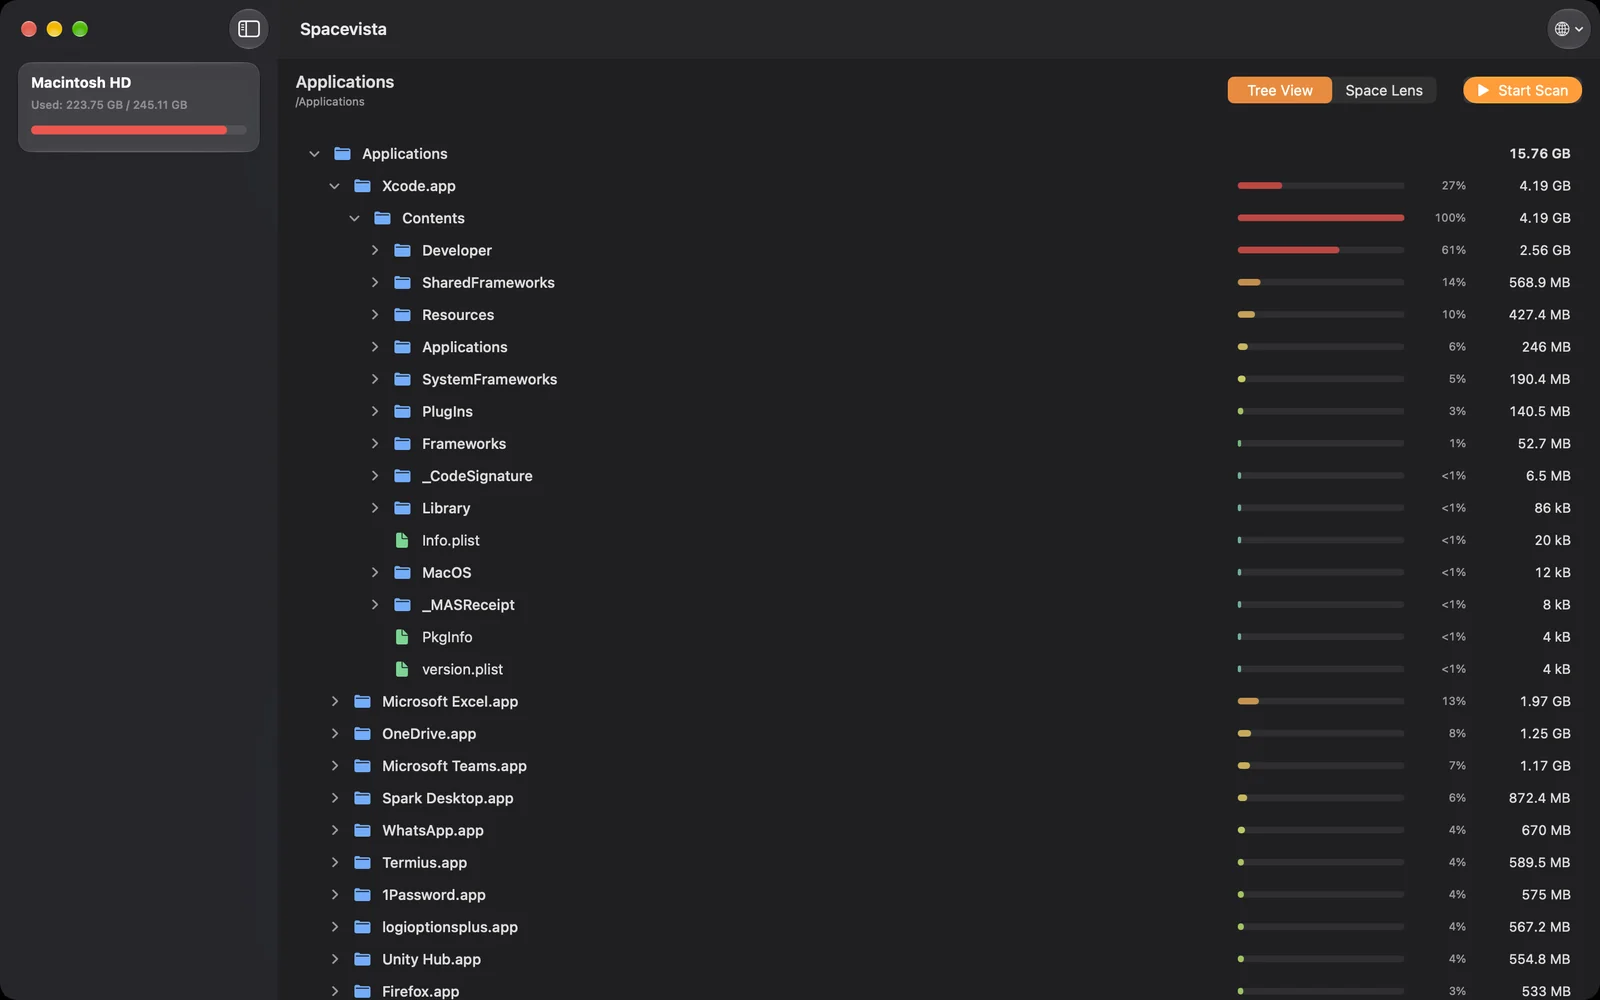
Task: Start Scan of the drive
Action: (1522, 90)
